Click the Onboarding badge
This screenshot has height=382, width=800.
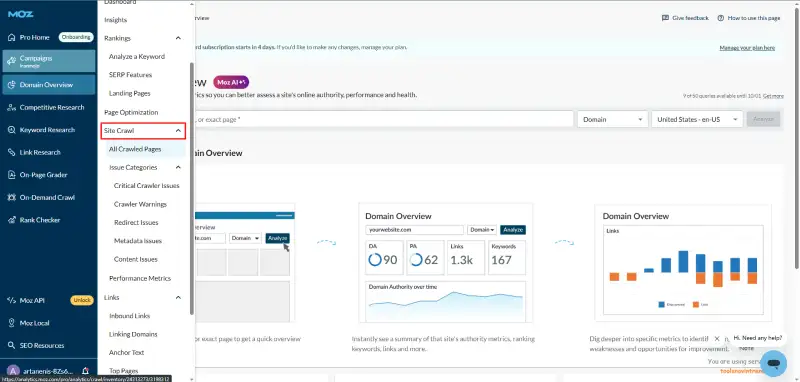(76, 37)
